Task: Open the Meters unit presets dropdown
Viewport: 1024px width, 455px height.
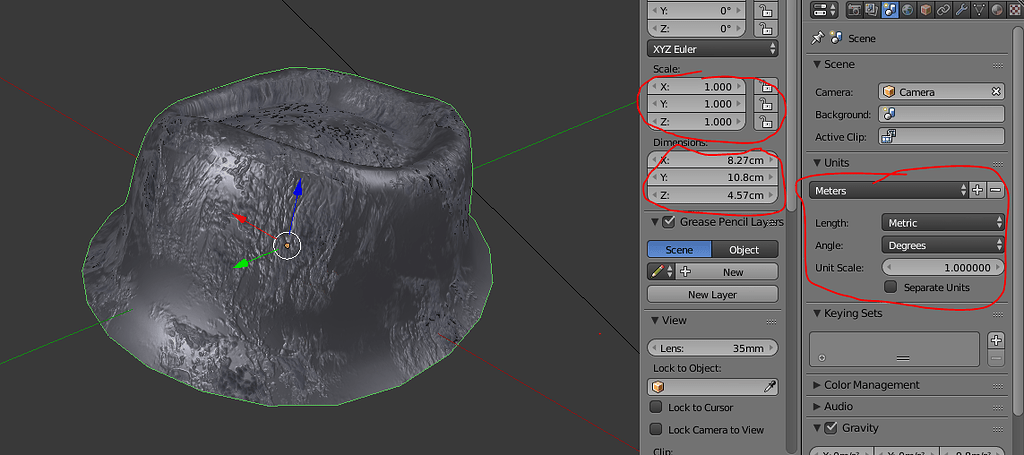Action: pyautogui.click(x=889, y=191)
